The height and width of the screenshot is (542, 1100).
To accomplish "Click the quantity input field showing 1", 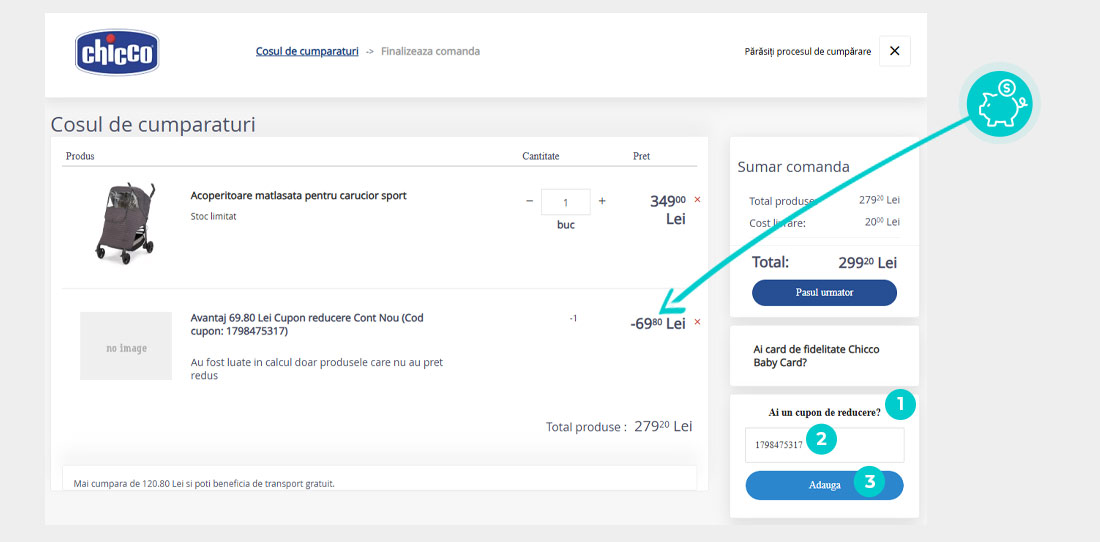I will click(565, 202).
